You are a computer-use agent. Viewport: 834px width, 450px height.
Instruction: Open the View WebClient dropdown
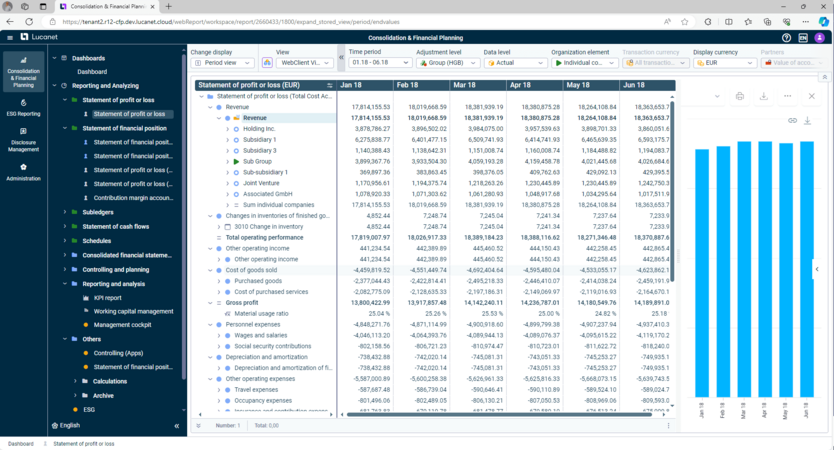[x=304, y=63]
